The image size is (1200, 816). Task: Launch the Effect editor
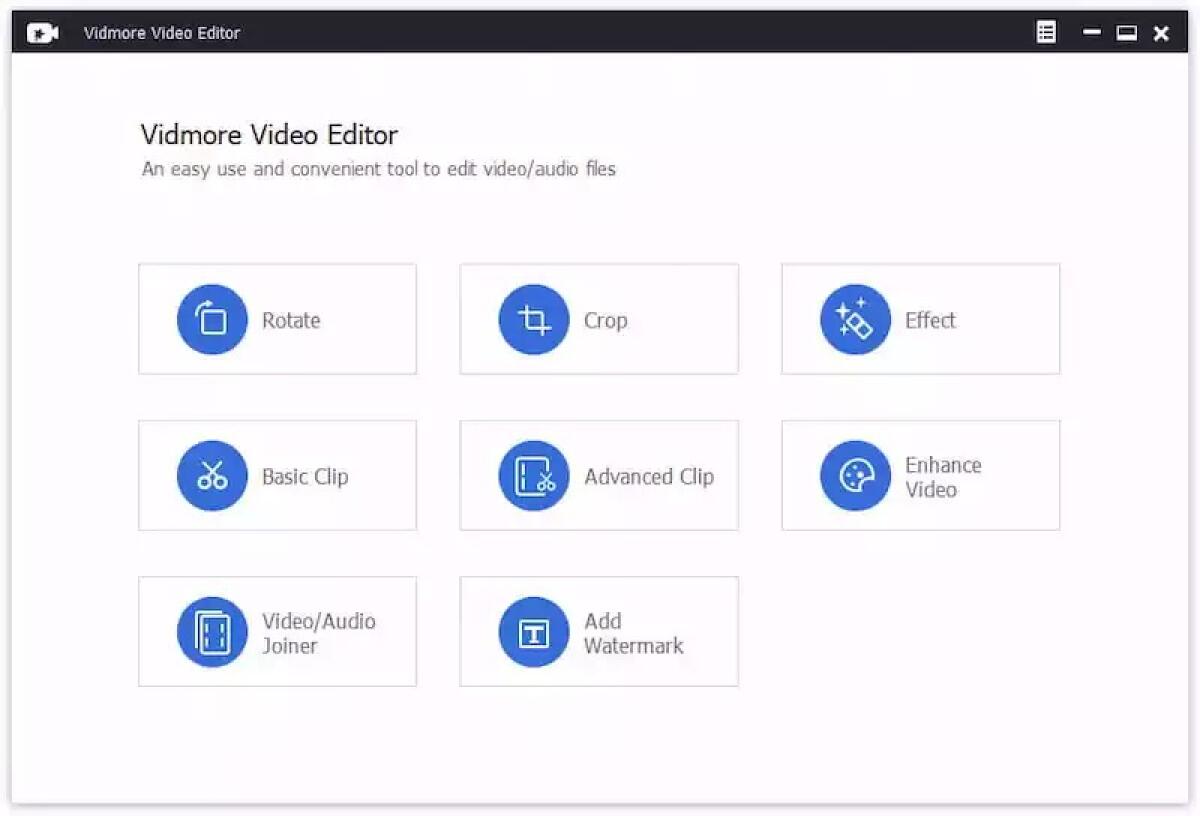[x=920, y=319]
